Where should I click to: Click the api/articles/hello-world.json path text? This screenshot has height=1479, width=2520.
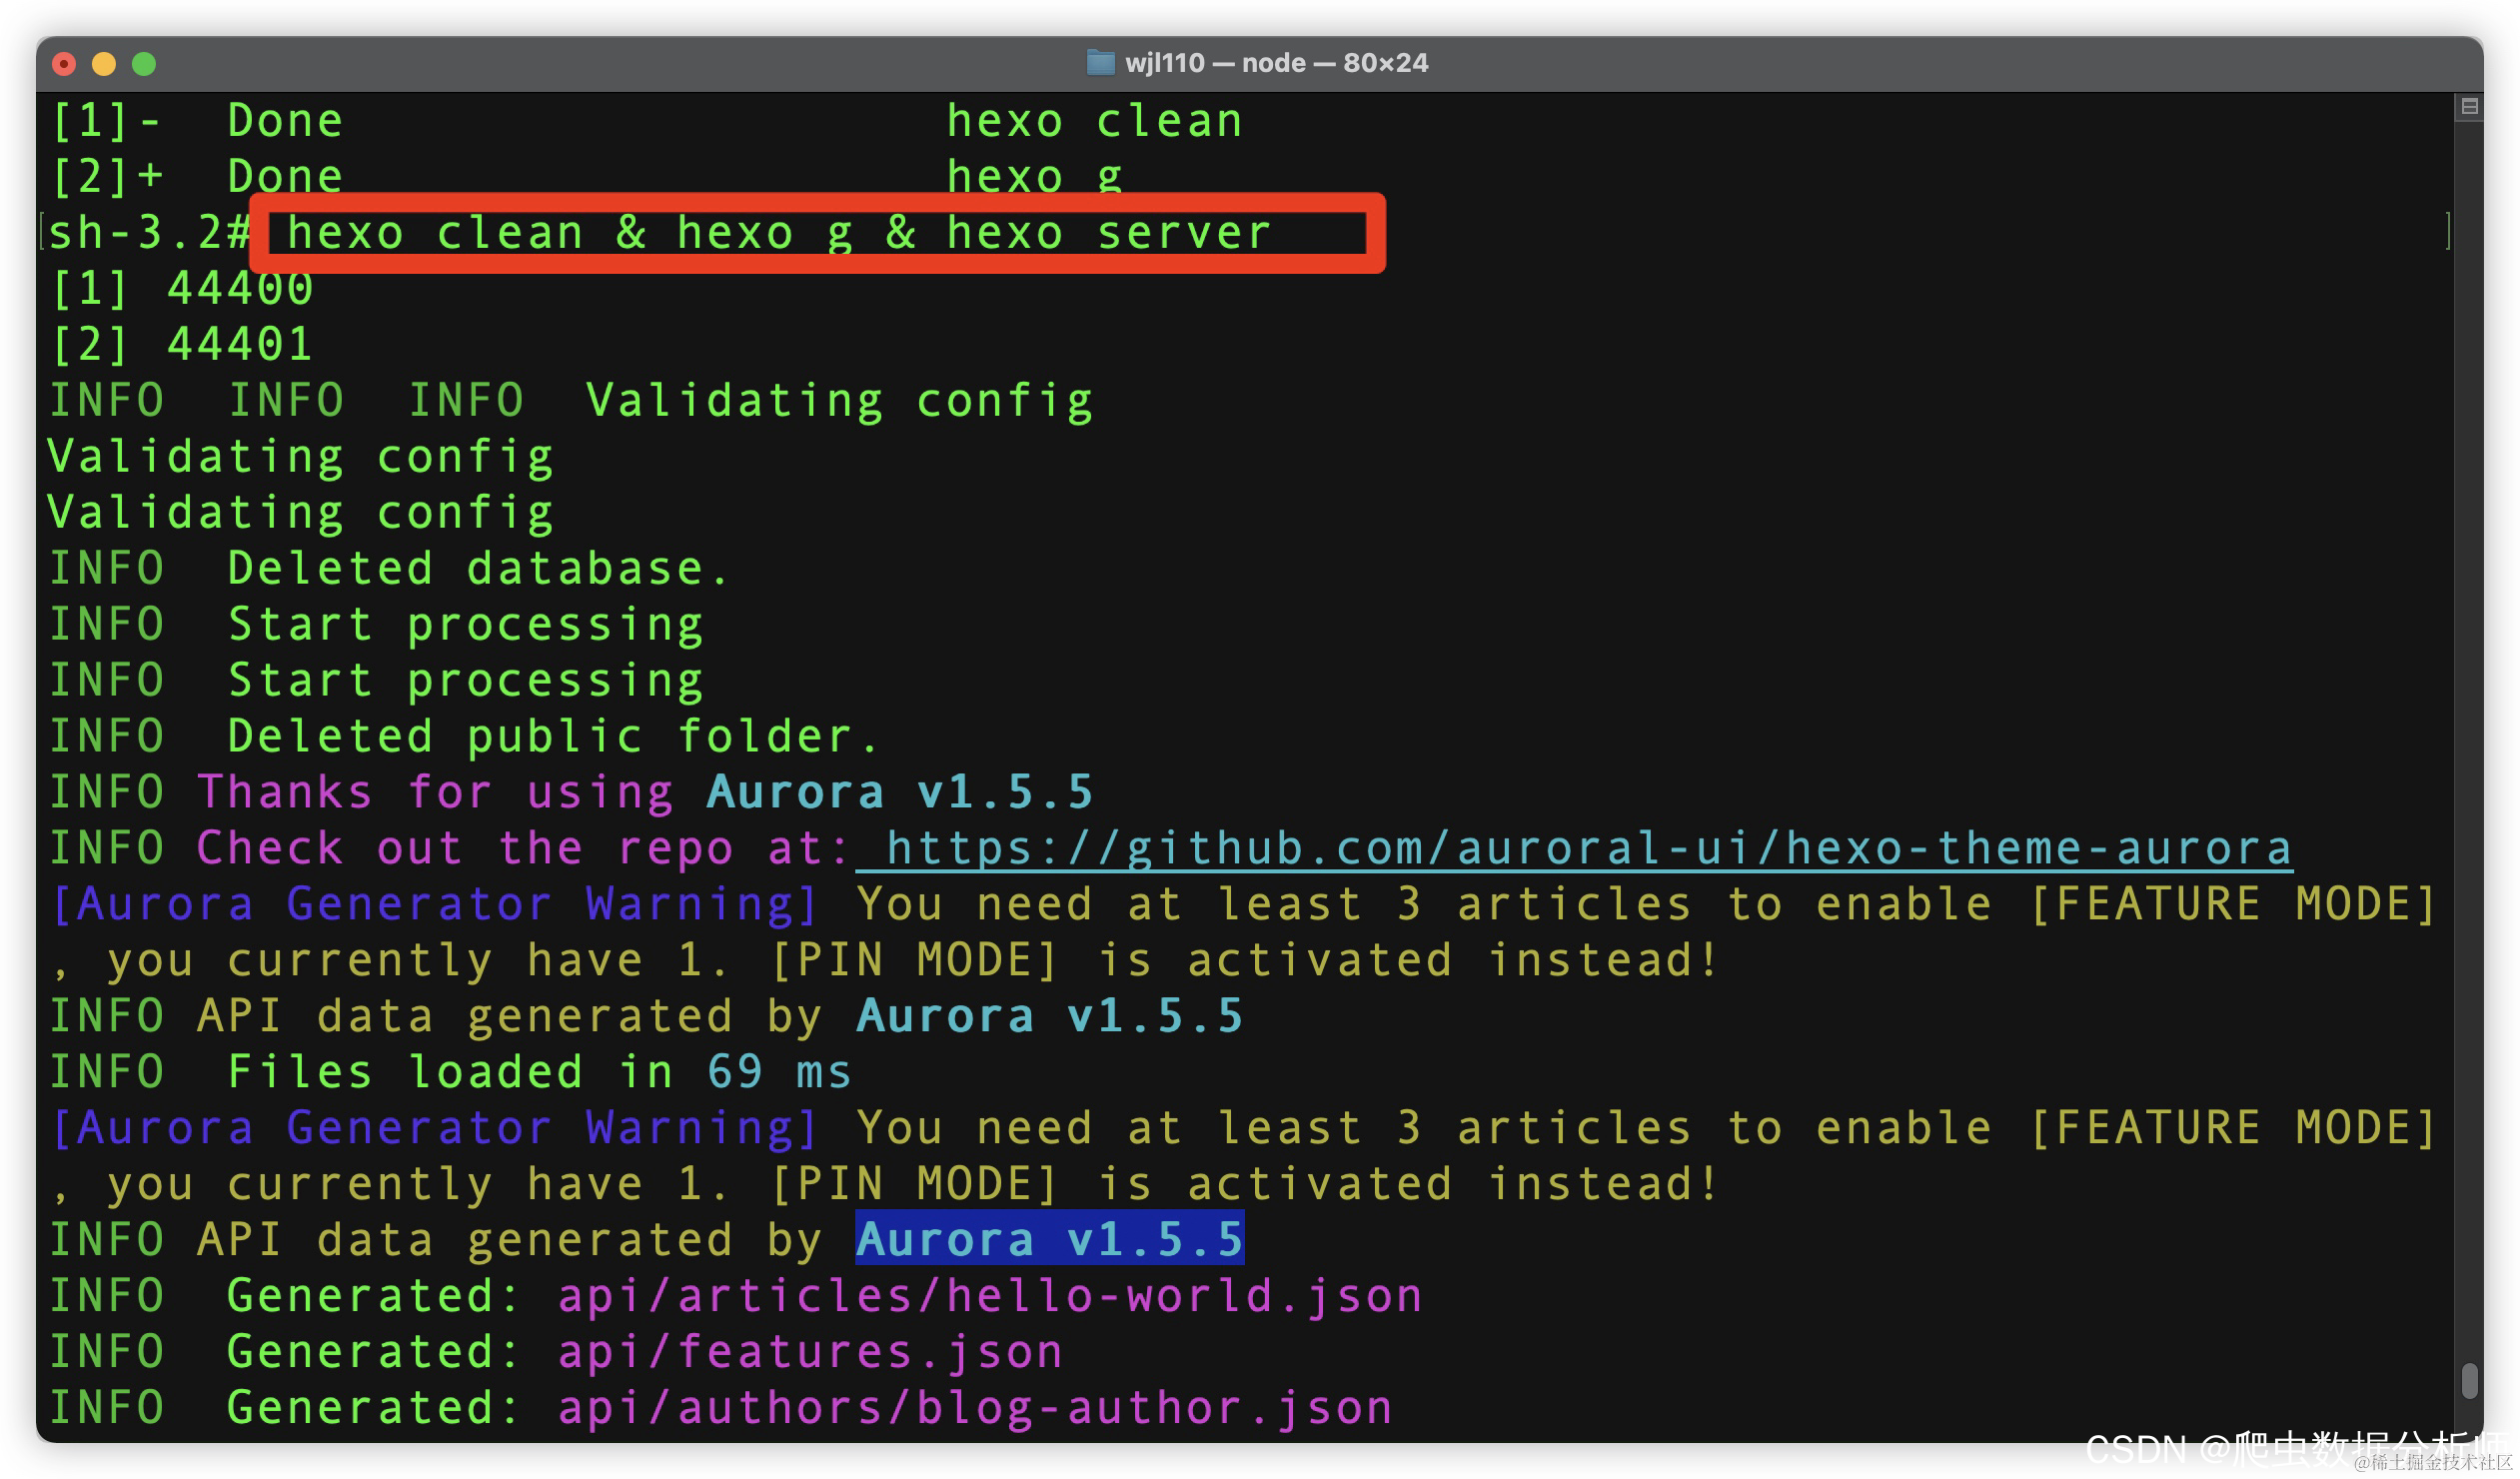[989, 1296]
